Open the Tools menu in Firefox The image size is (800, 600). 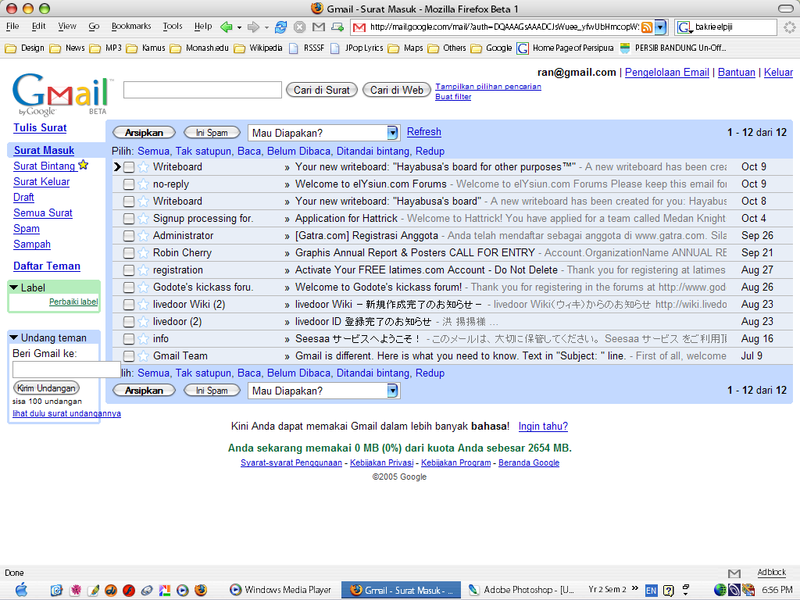point(172,26)
